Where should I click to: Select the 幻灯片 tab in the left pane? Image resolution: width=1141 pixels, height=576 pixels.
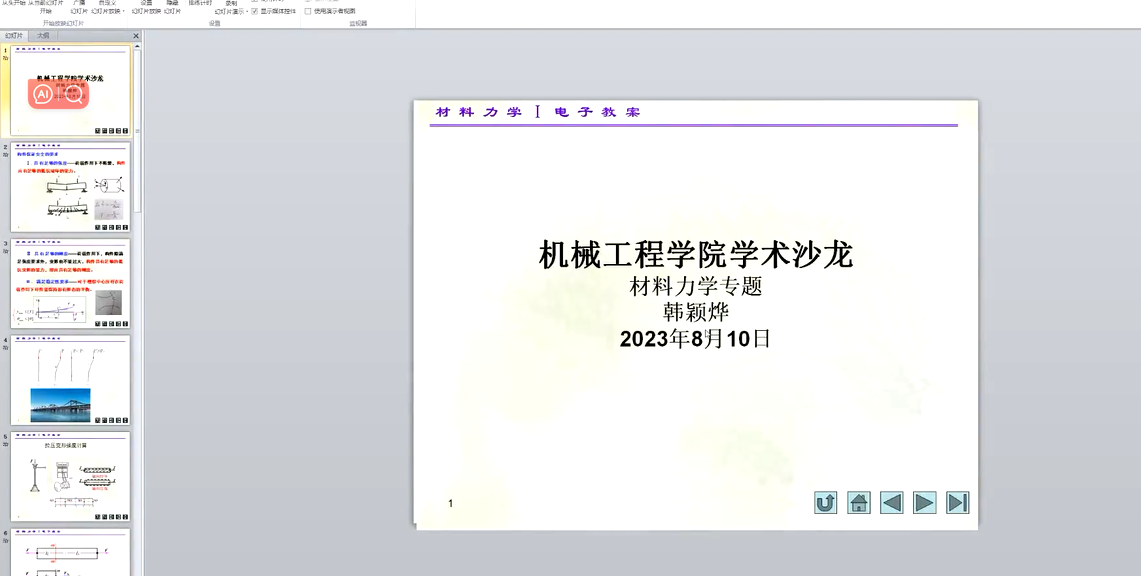pyautogui.click(x=14, y=36)
